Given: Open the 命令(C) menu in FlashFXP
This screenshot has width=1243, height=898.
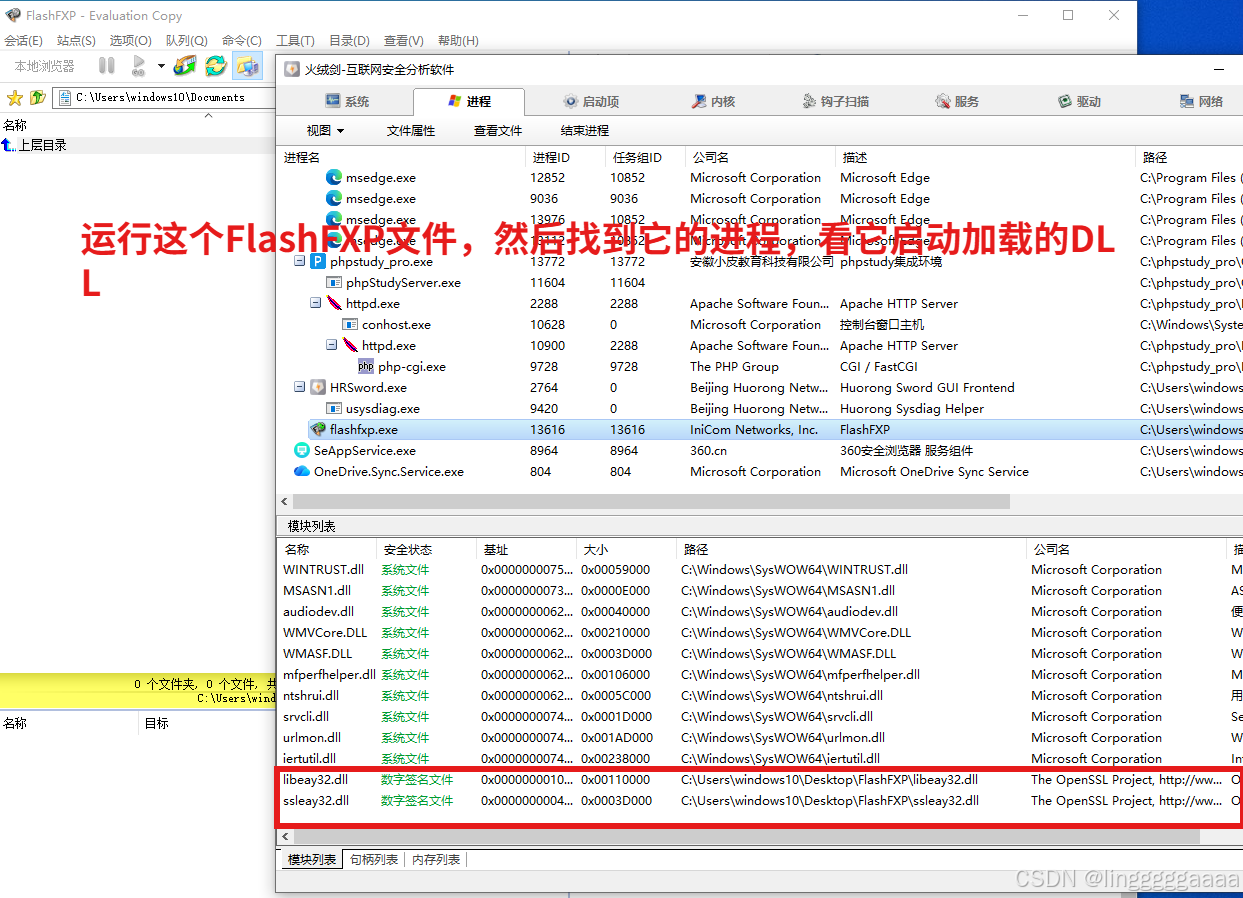Looking at the screenshot, I should point(241,41).
